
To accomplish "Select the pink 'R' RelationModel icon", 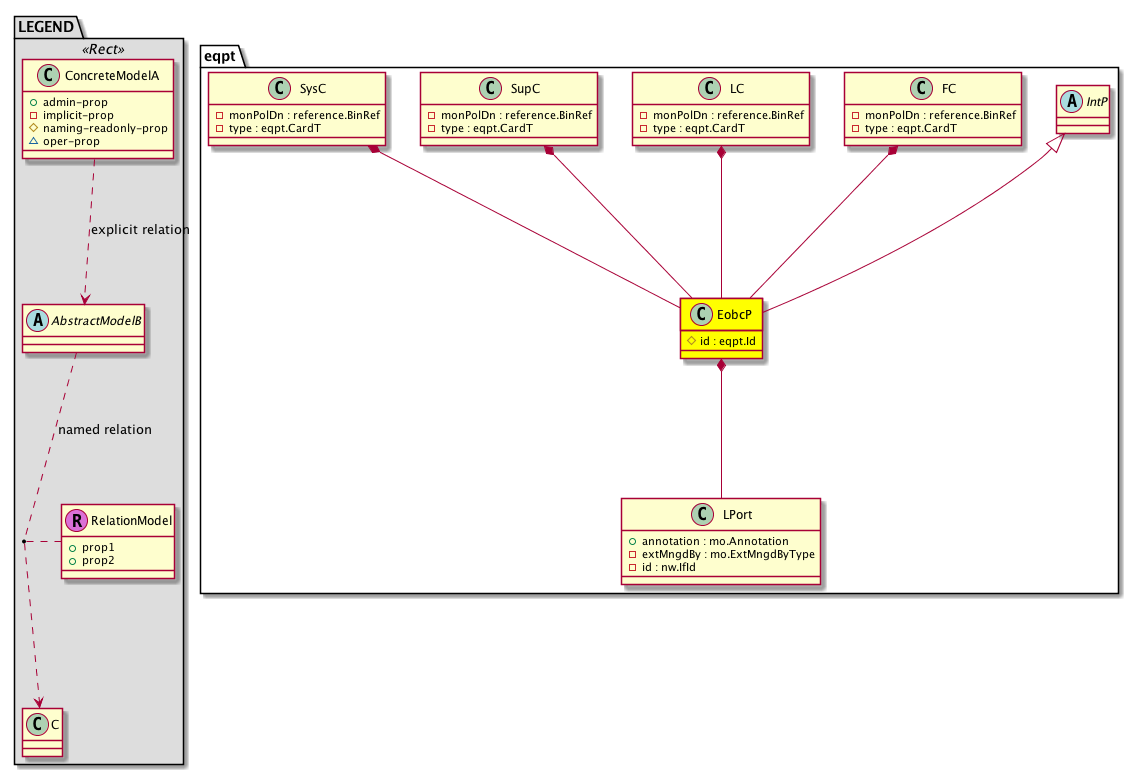I will [x=76, y=520].
